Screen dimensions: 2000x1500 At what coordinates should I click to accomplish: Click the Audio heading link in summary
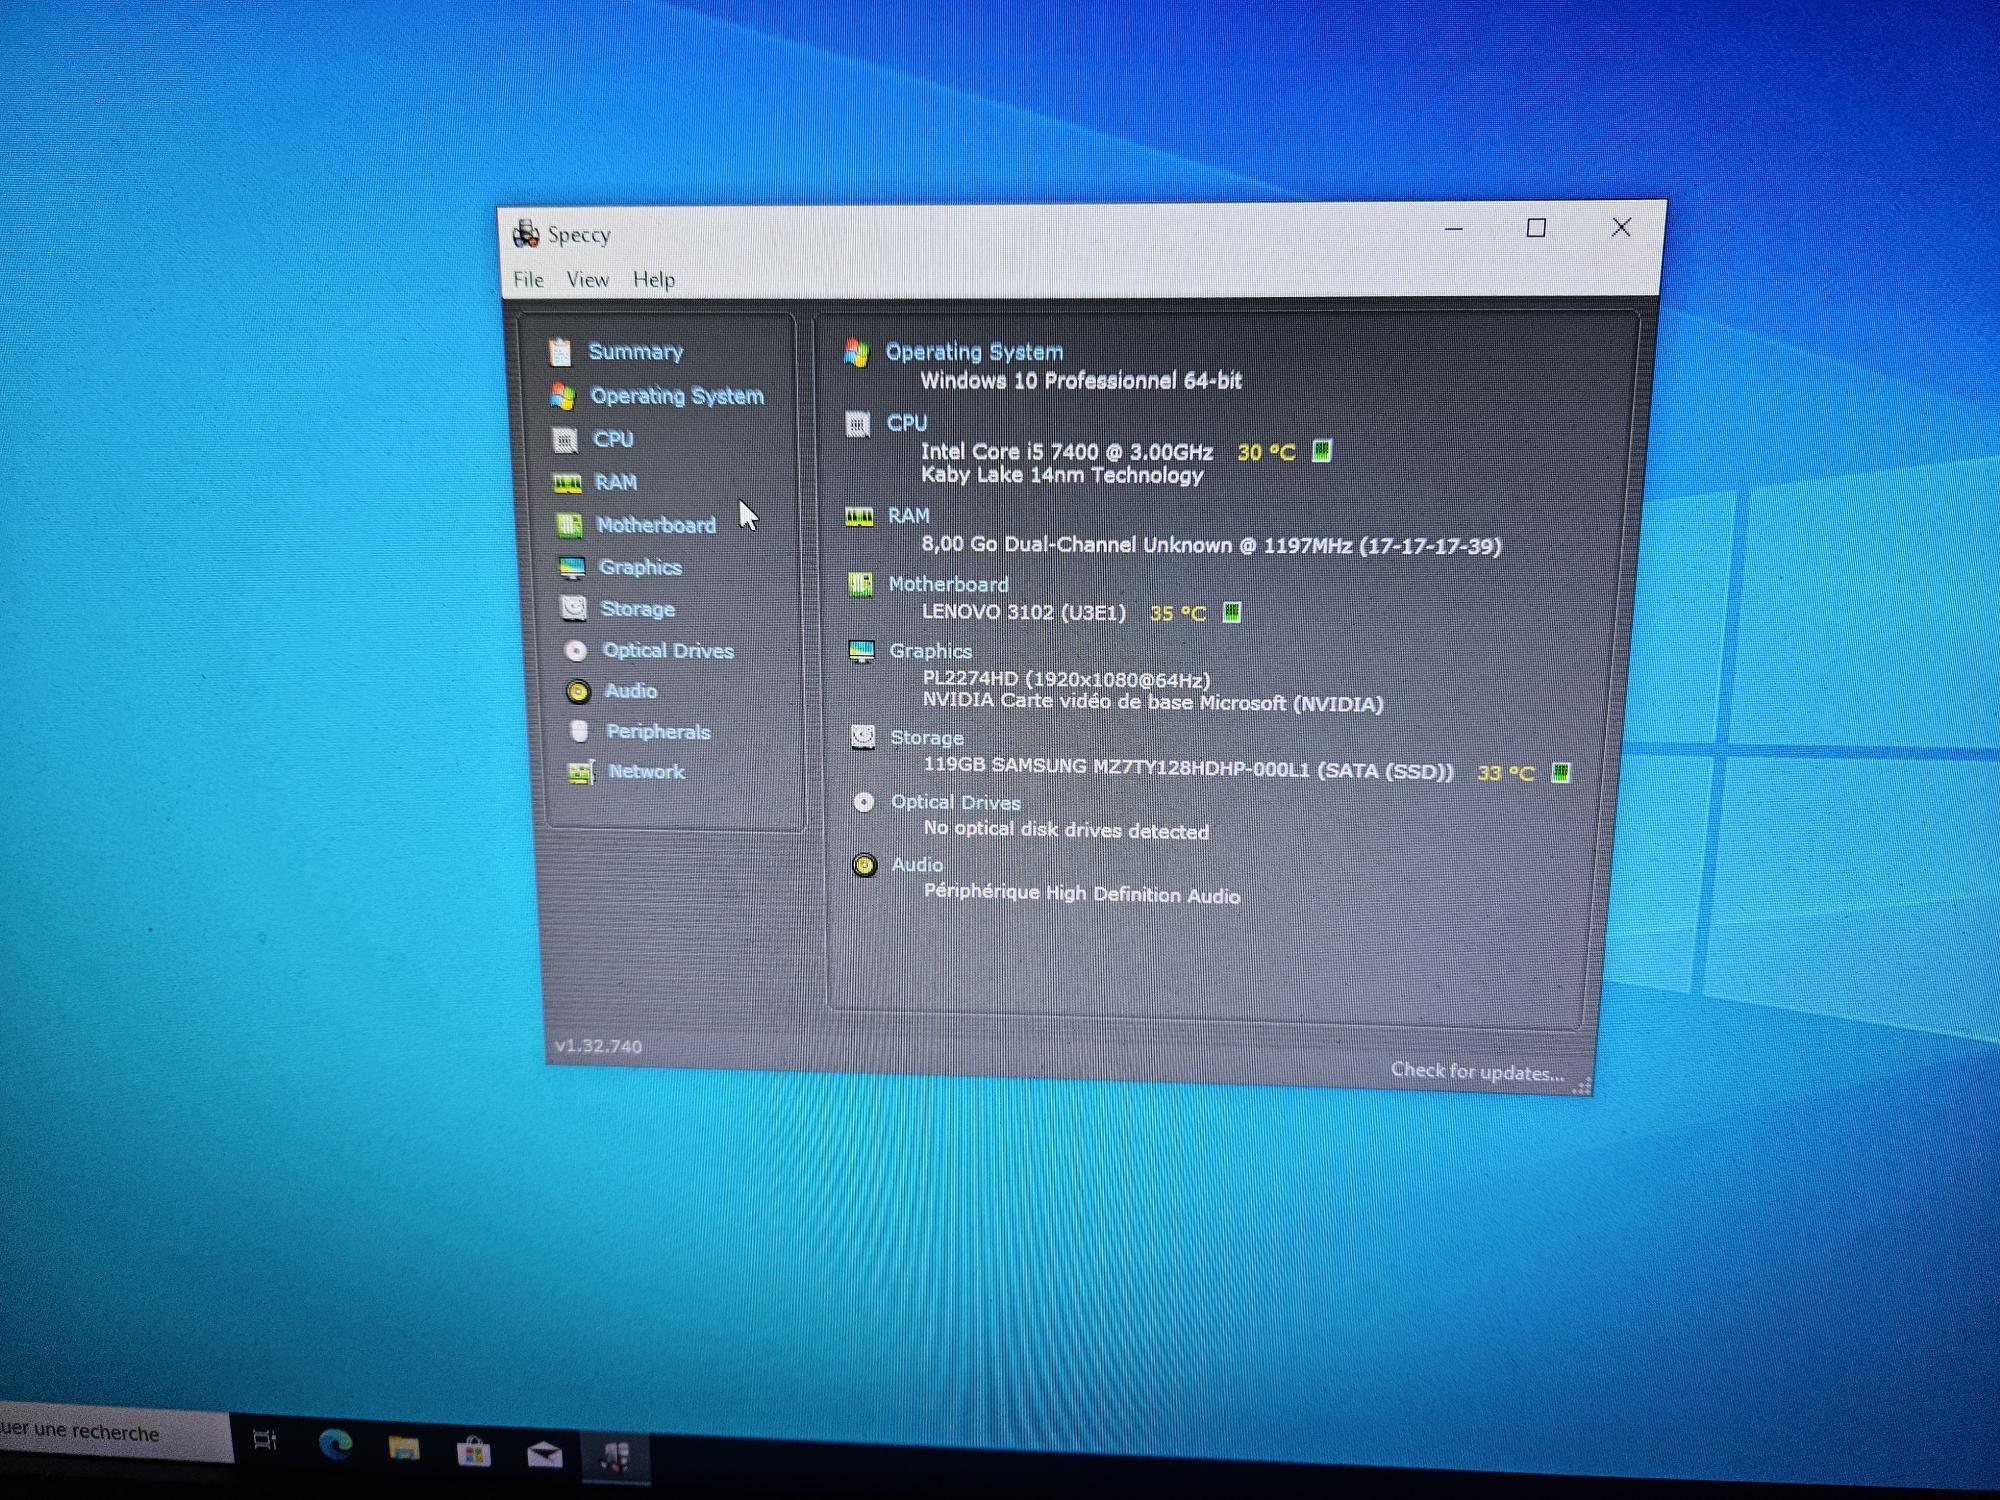pyautogui.click(x=918, y=865)
